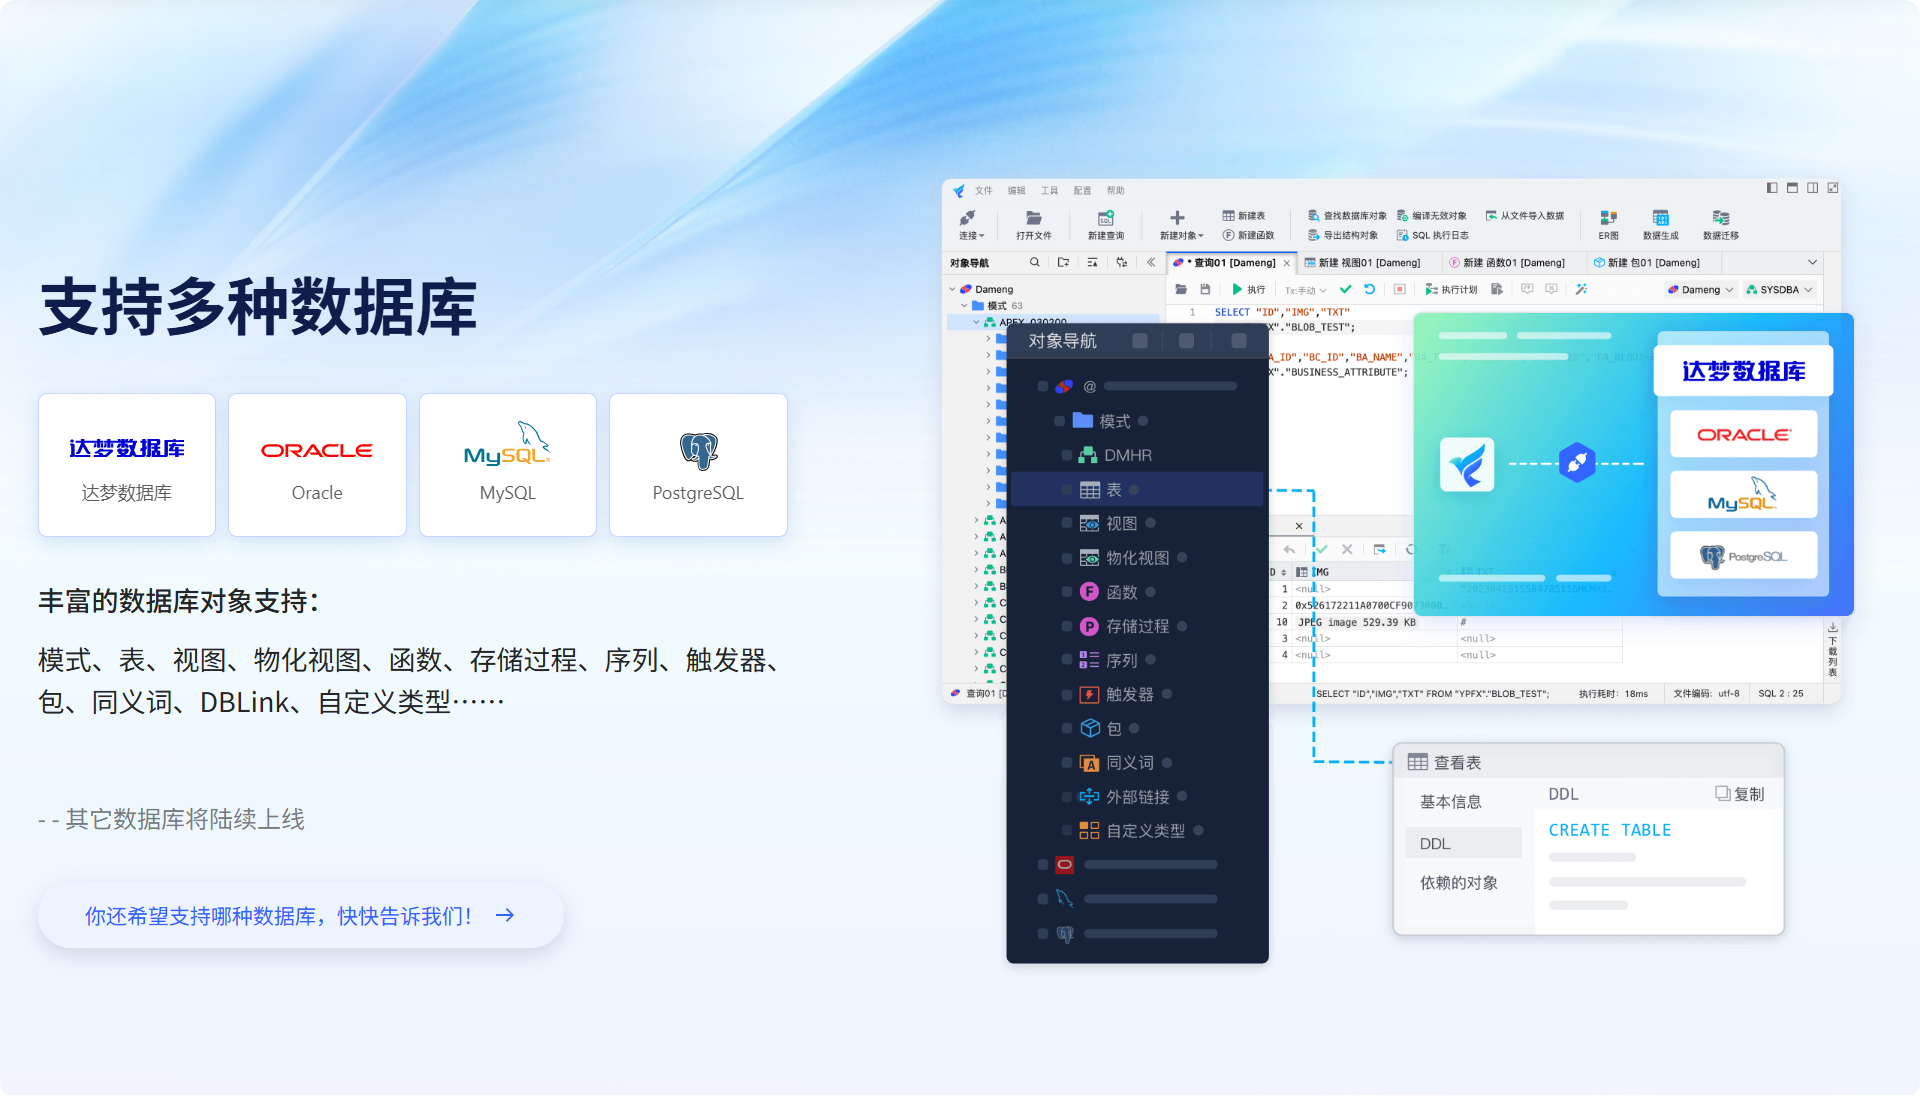Open the 工具 menu
The width and height of the screenshot is (1920, 1098).
(x=1050, y=191)
